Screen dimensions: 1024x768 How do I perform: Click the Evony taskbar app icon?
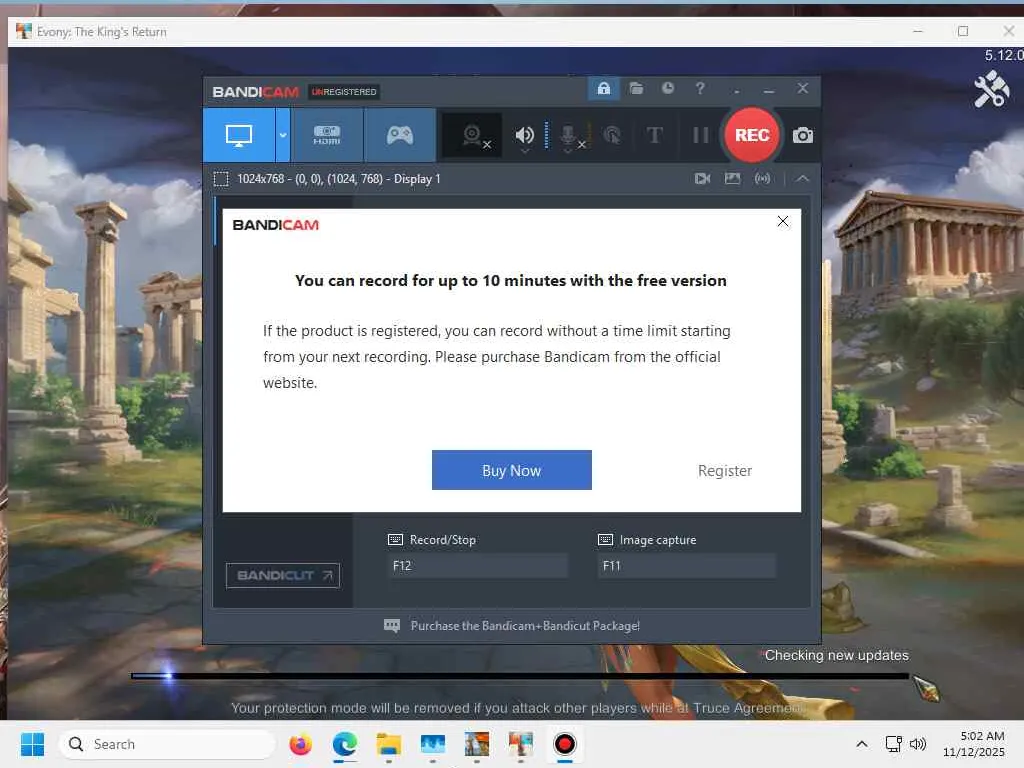520,744
